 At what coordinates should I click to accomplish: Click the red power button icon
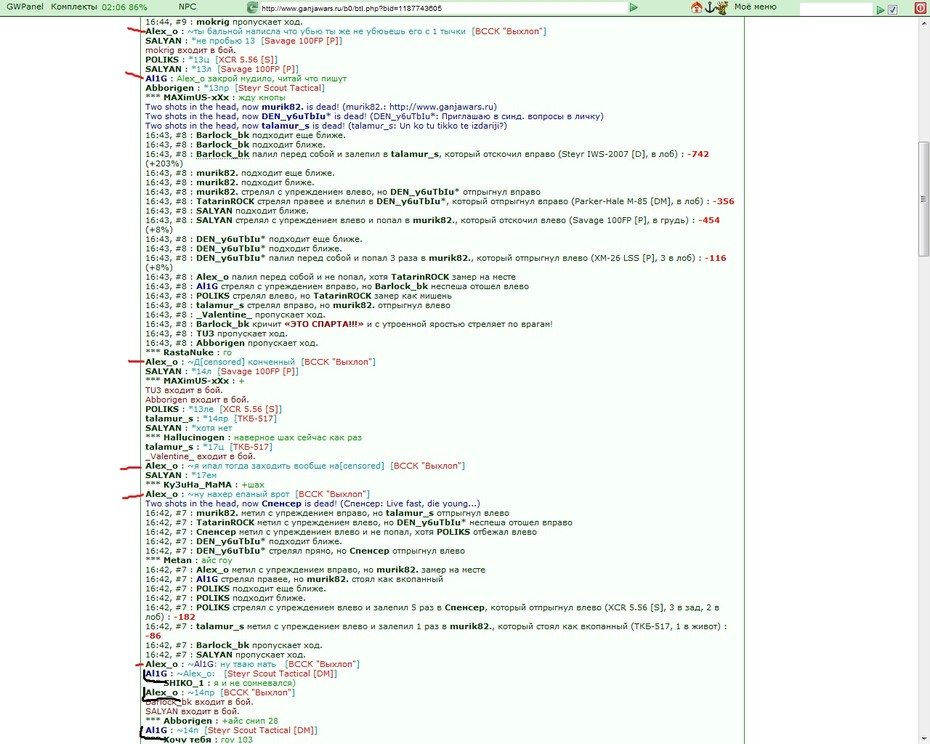coord(920,8)
